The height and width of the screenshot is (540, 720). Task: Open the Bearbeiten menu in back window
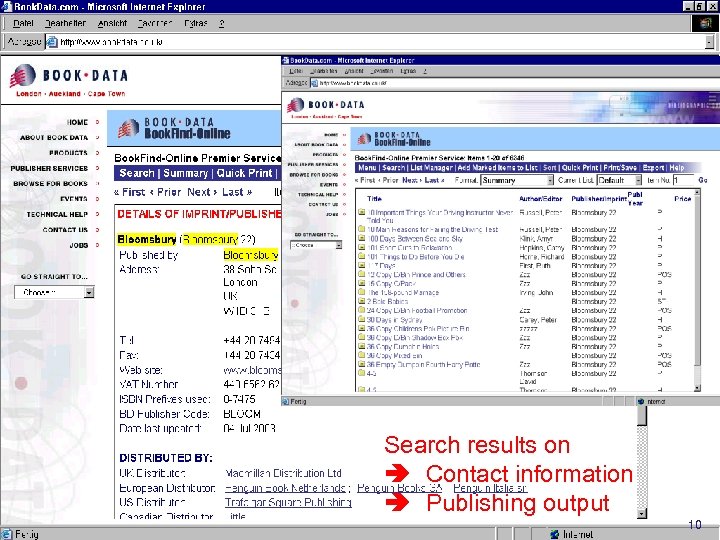[x=65, y=23]
